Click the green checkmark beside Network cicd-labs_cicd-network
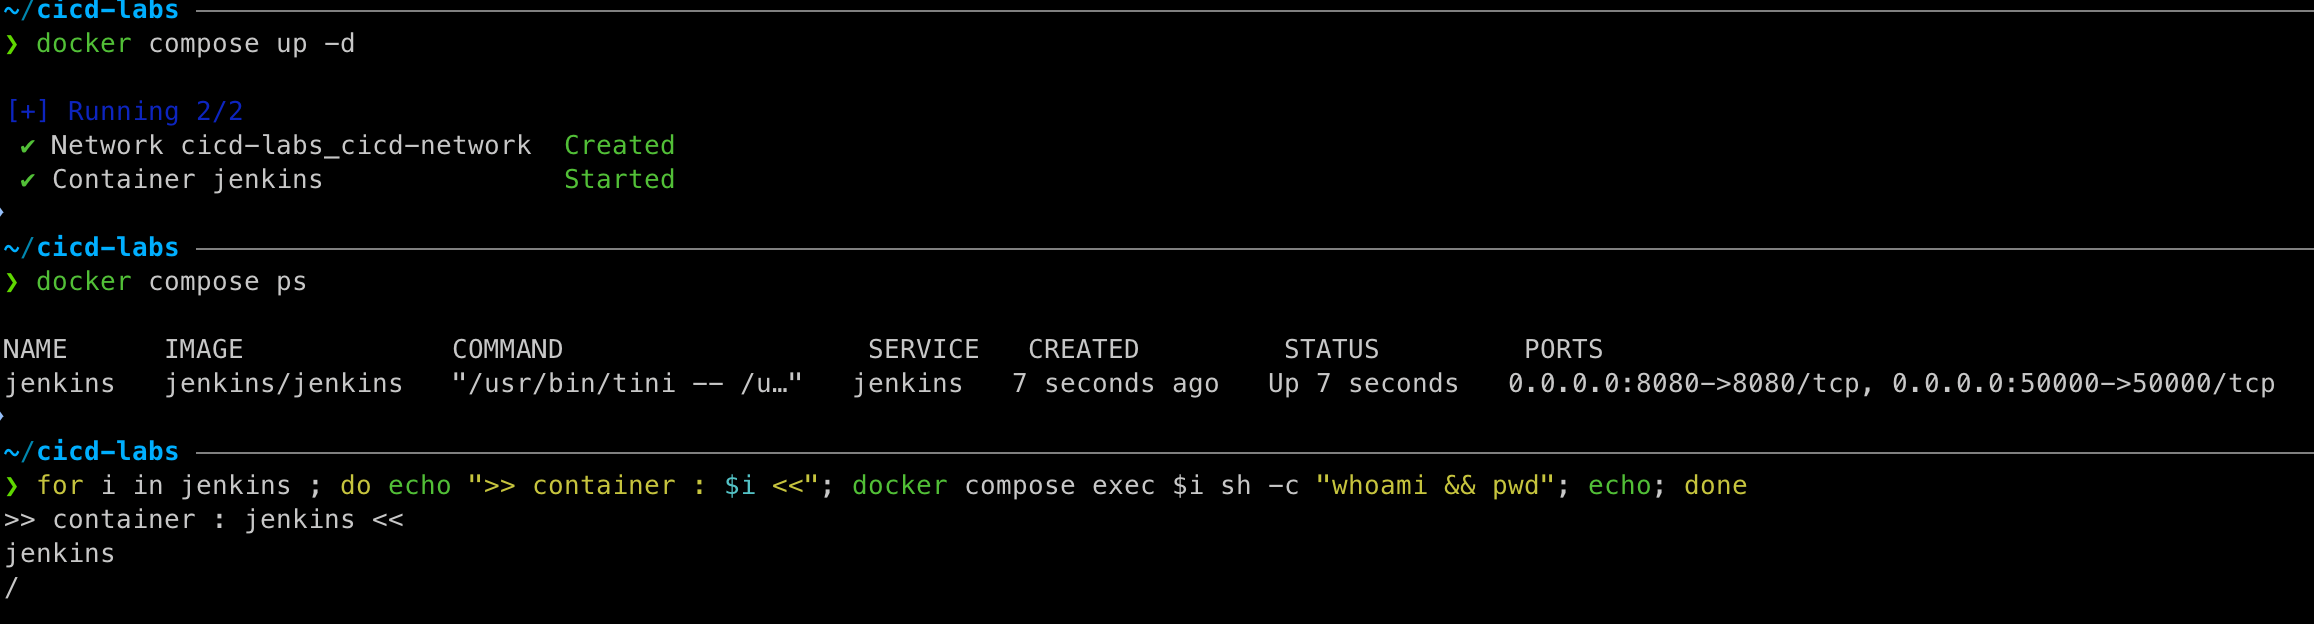The width and height of the screenshot is (2314, 624). pyautogui.click(x=27, y=146)
